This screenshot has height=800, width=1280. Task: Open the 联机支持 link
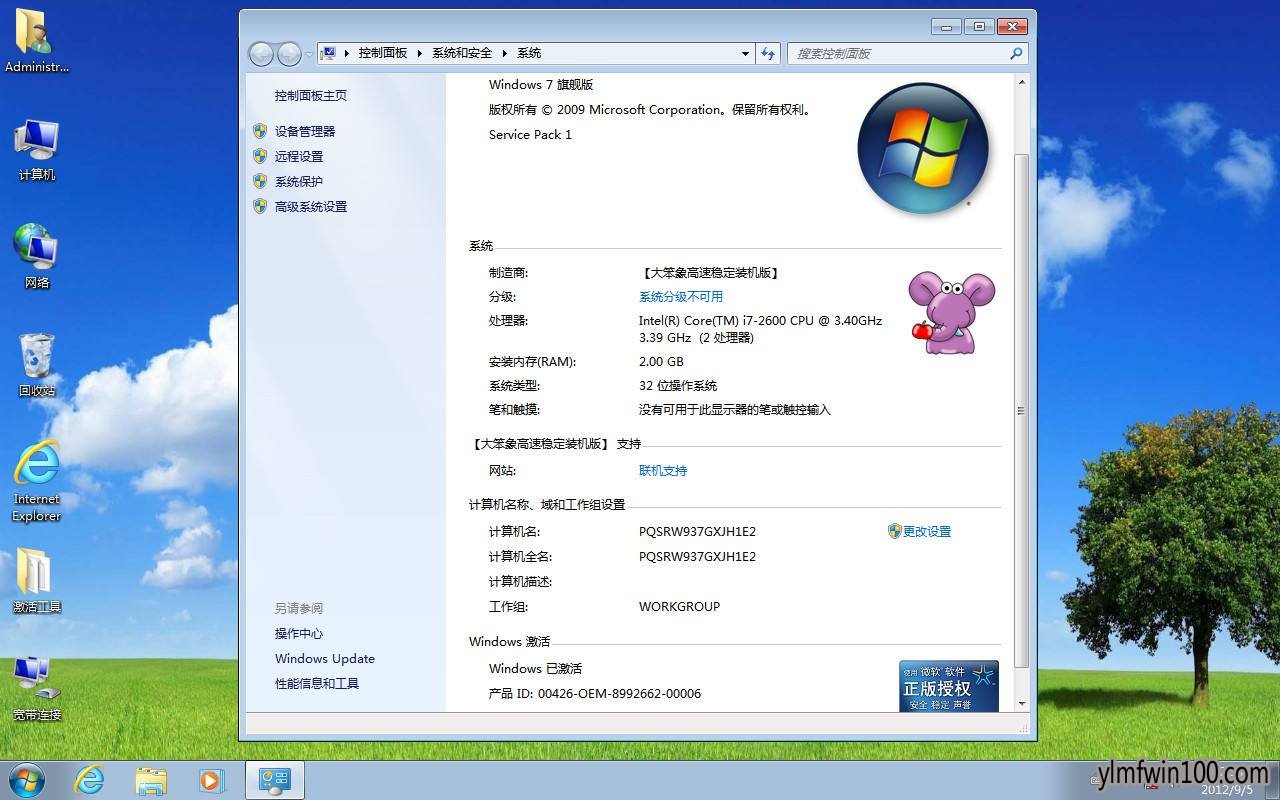coord(663,470)
